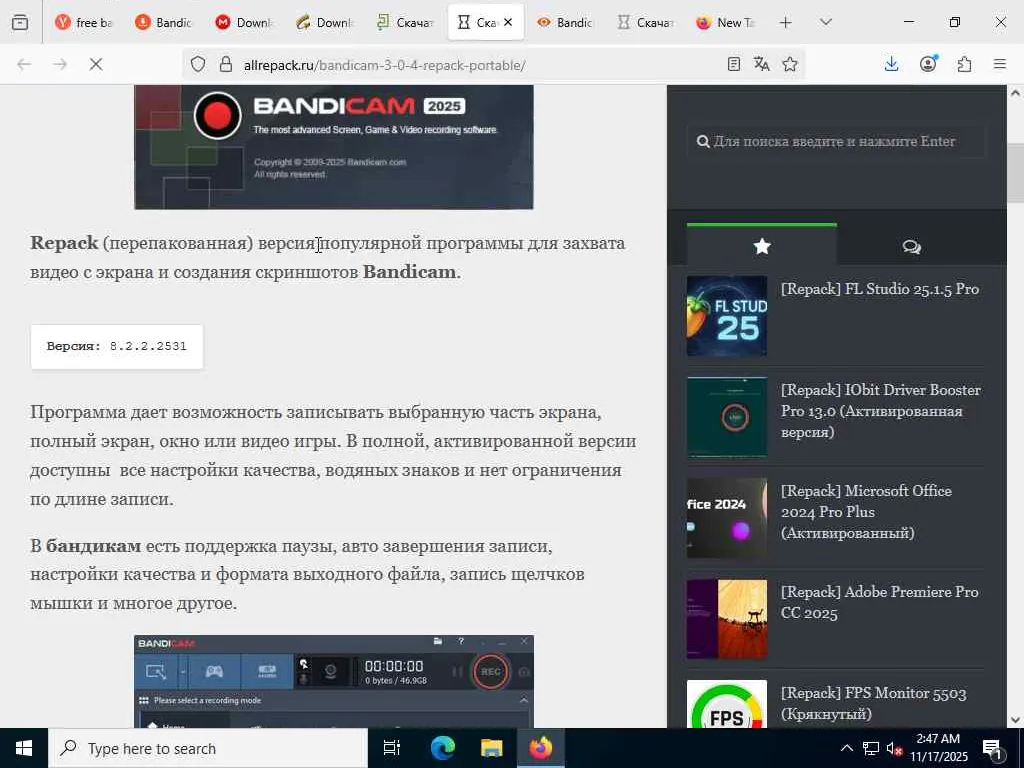Close the active 'Ска' tab
The width and height of the screenshot is (1024, 768).
coord(508,22)
